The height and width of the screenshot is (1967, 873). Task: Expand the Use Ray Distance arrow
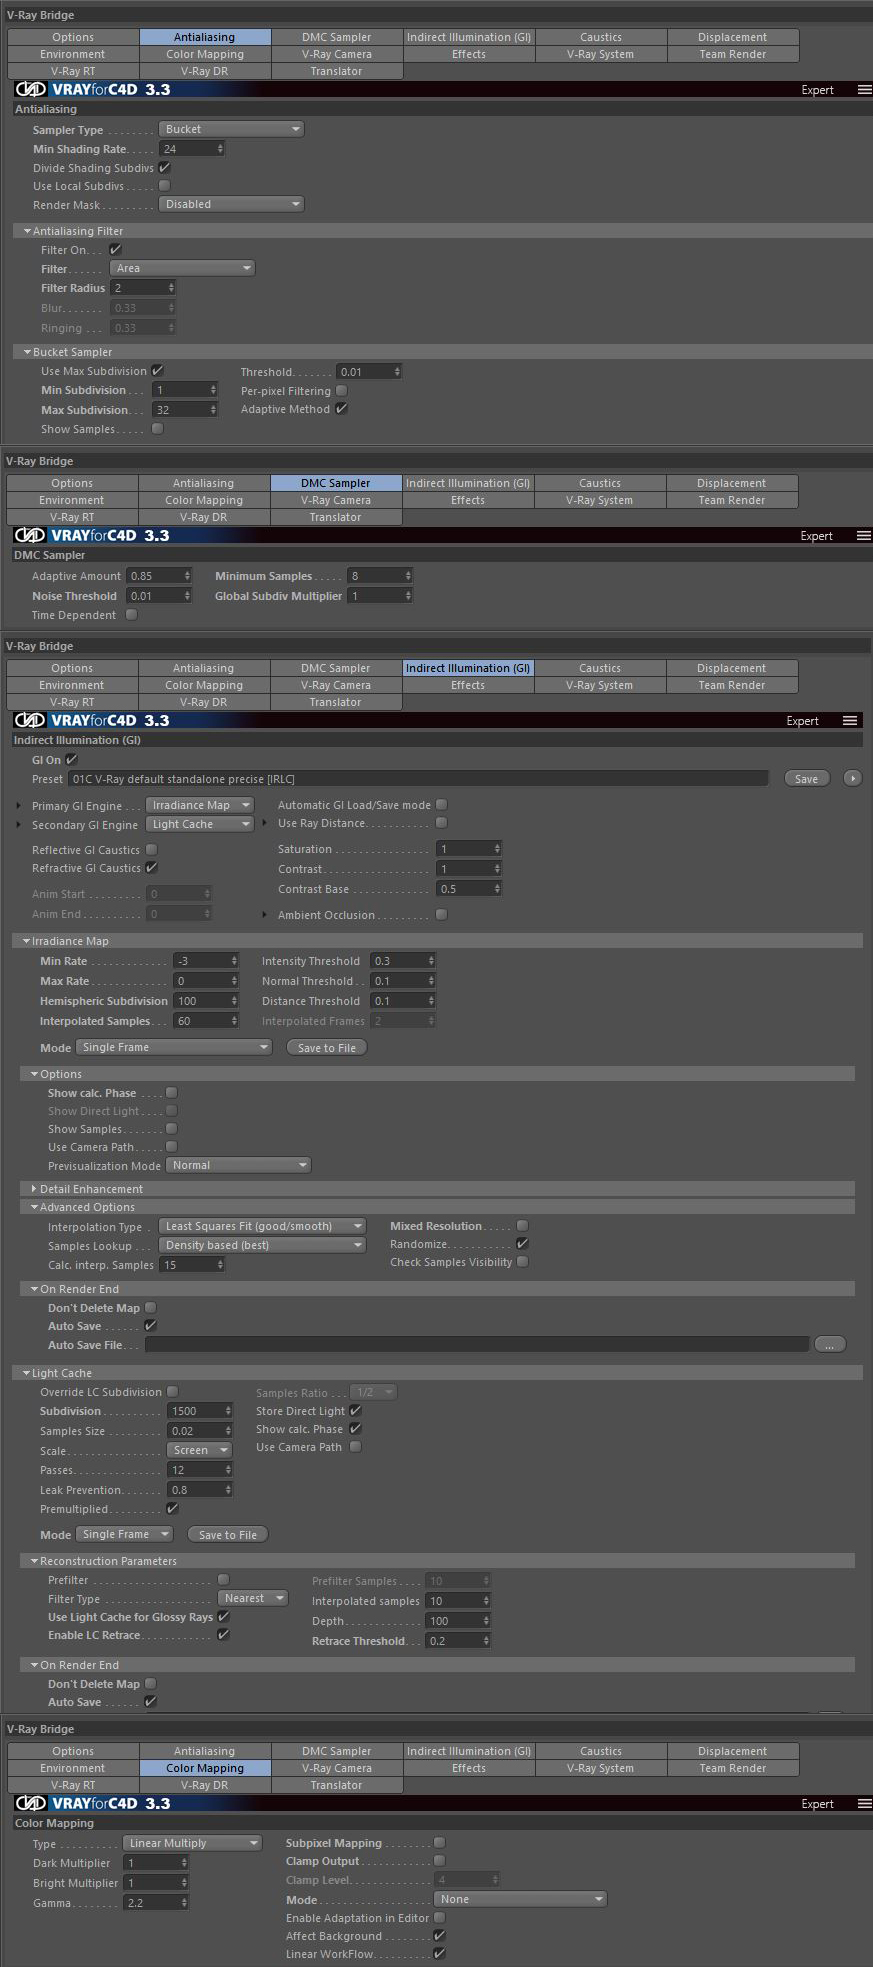coord(265,823)
